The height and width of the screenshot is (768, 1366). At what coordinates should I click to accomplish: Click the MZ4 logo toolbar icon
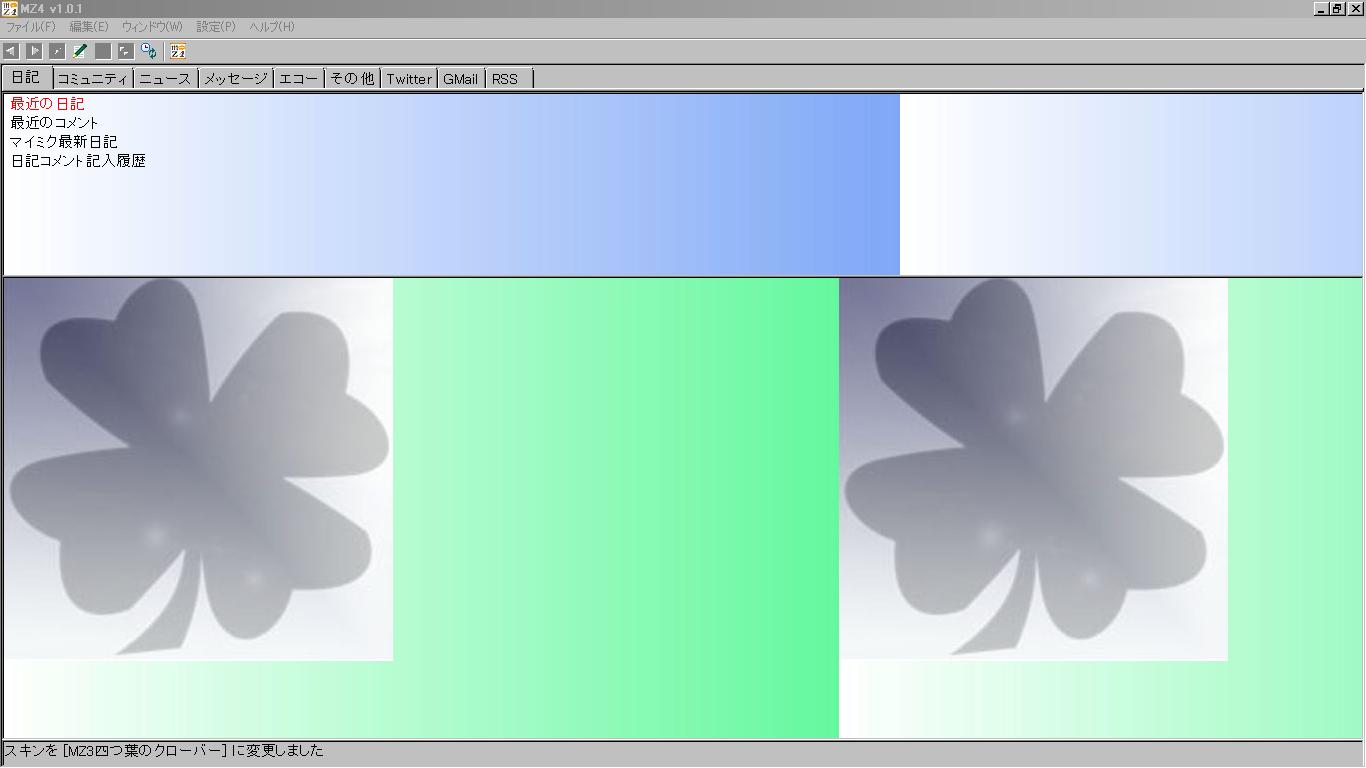(x=178, y=51)
